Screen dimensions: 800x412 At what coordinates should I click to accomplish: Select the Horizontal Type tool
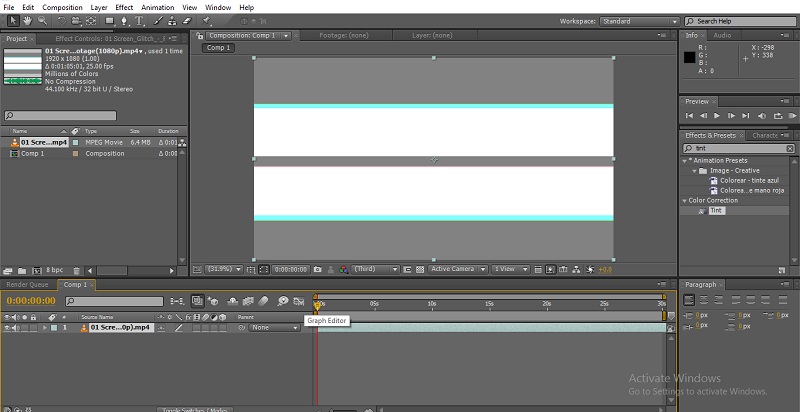tap(139, 21)
